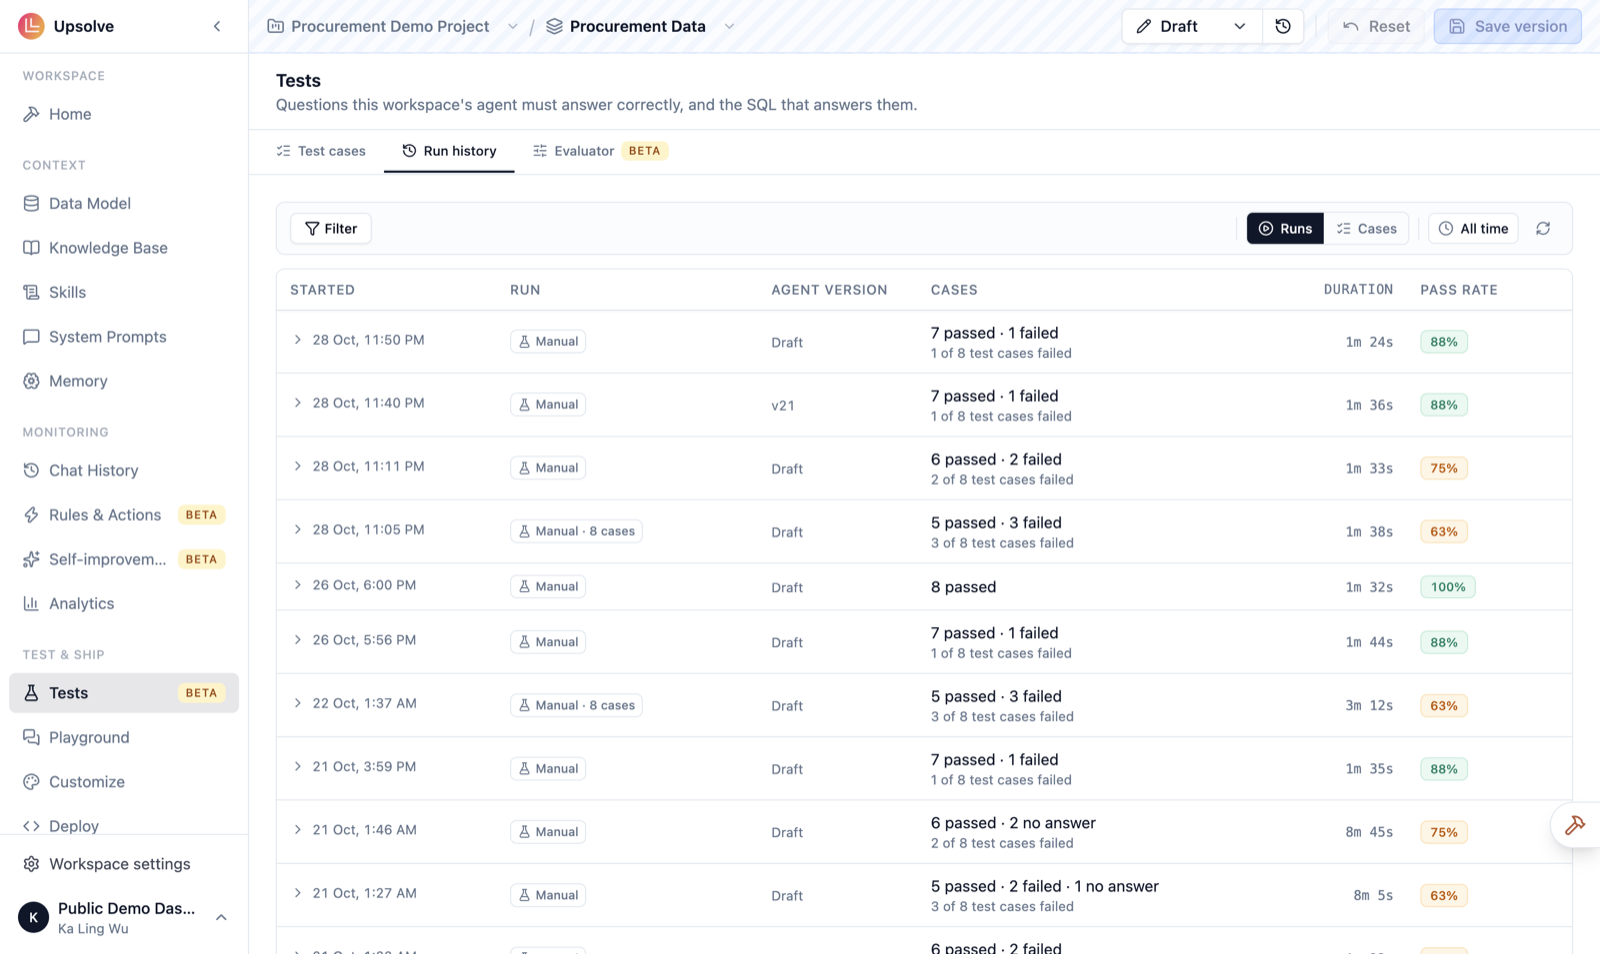Expand the 28 Oct, 11:40 PM run
Screen dimensions: 1600x954
click(297, 403)
